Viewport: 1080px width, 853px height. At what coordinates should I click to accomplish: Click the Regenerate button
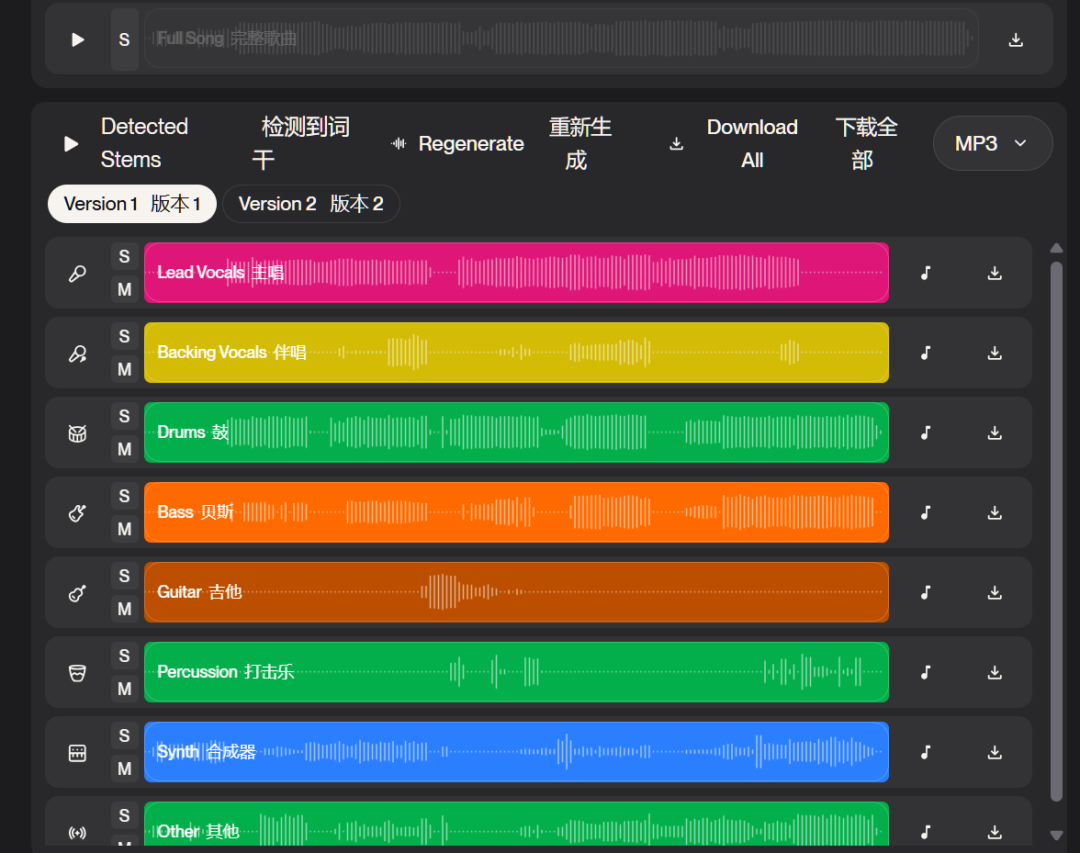pos(458,144)
